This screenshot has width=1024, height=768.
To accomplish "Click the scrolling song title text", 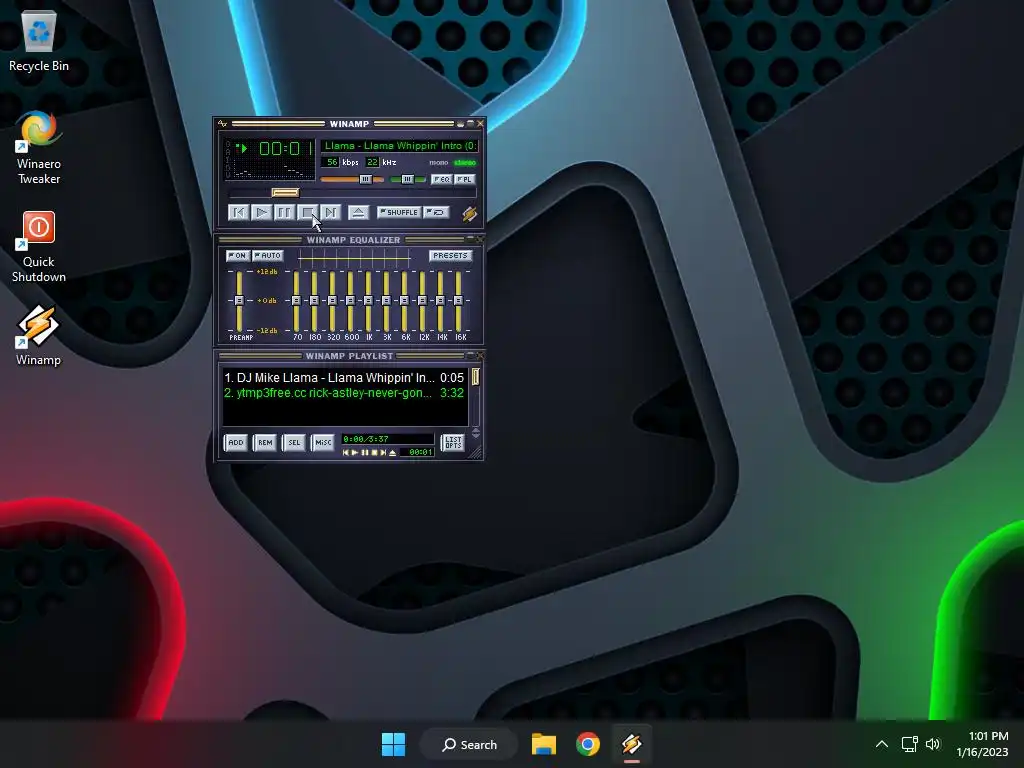I will (x=400, y=146).
